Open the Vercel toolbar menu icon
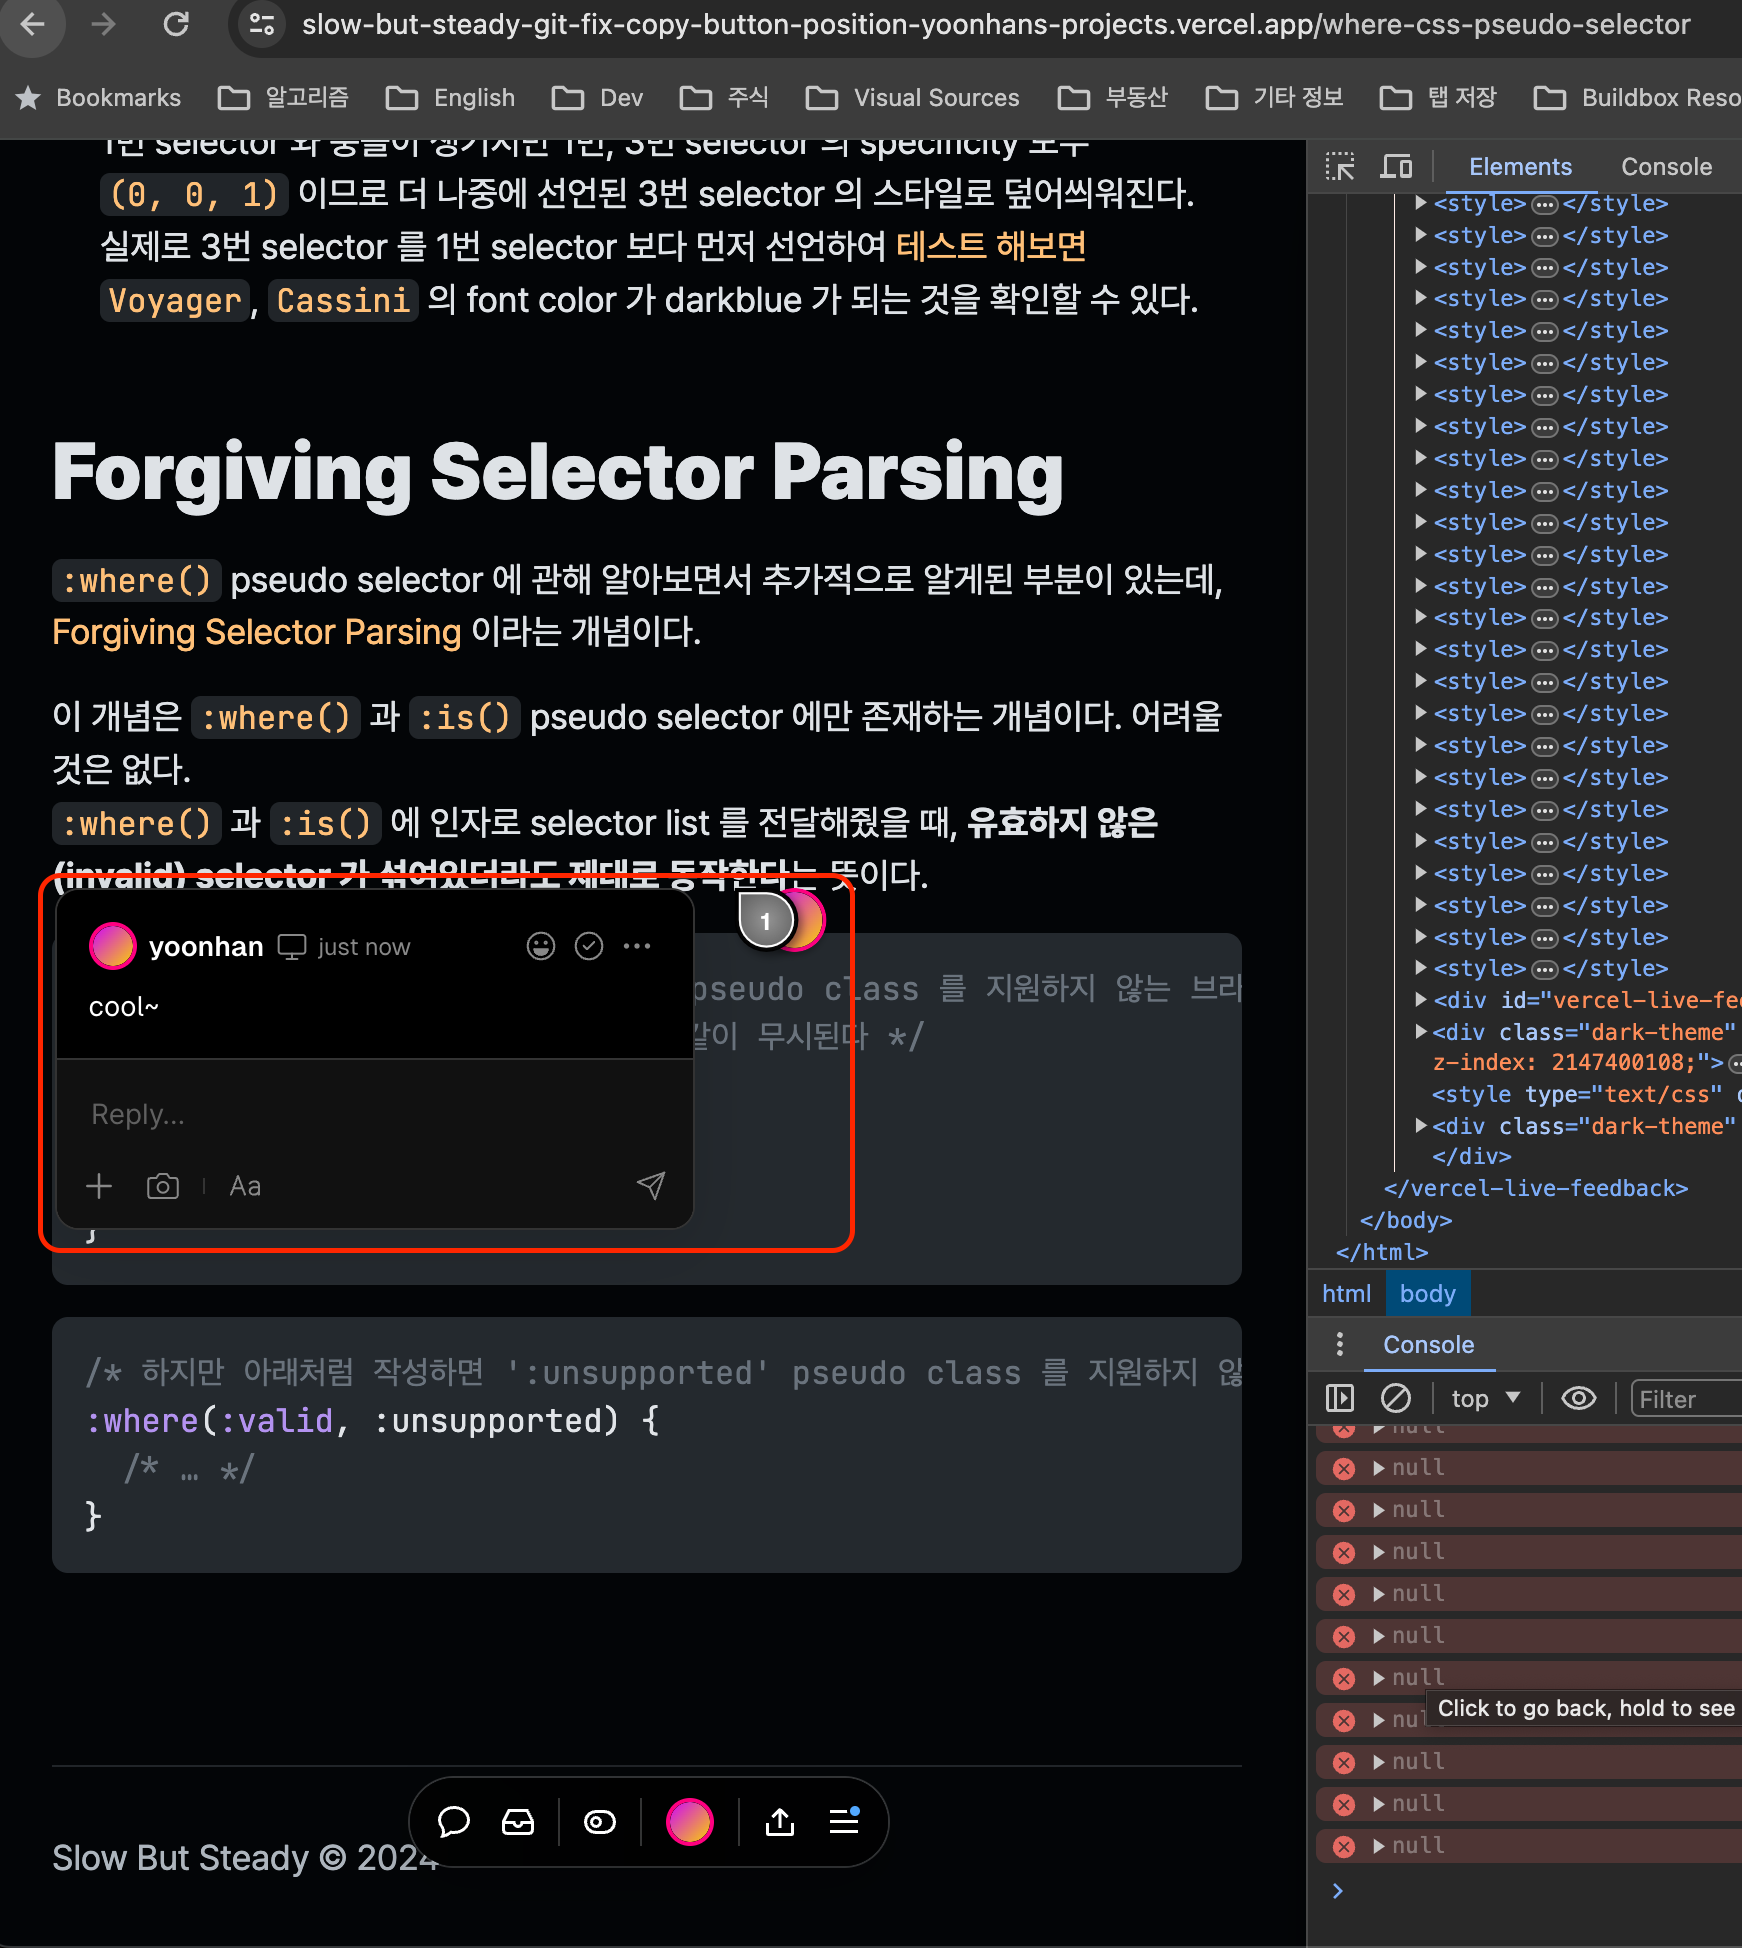 [x=844, y=1821]
